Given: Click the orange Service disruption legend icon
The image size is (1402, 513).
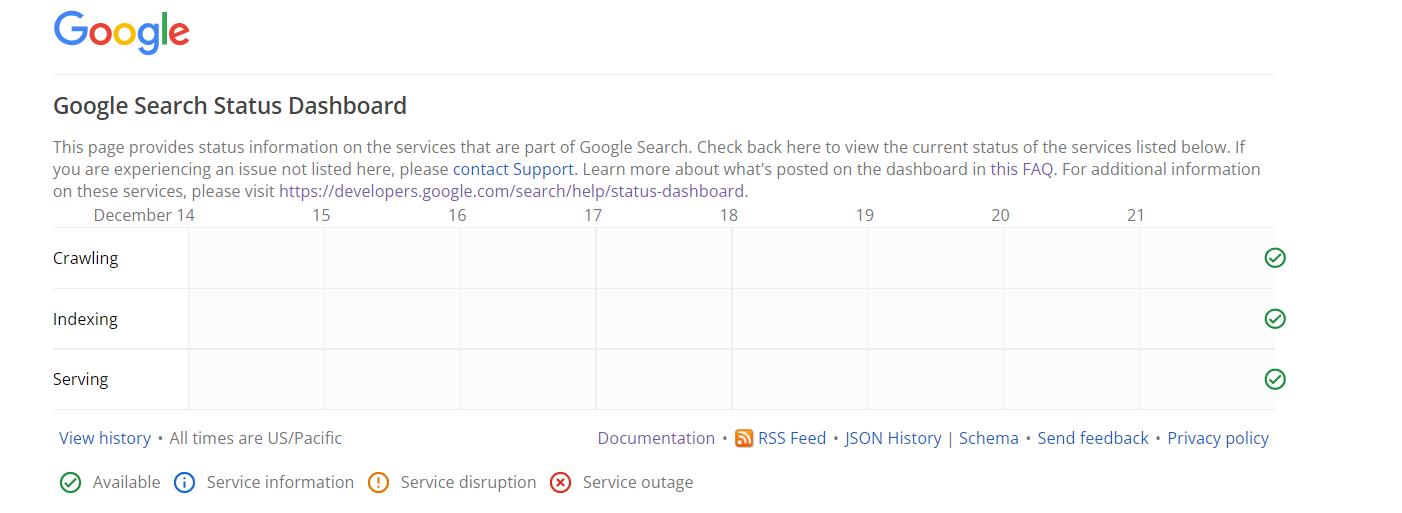Looking at the screenshot, I should pyautogui.click(x=378, y=483).
